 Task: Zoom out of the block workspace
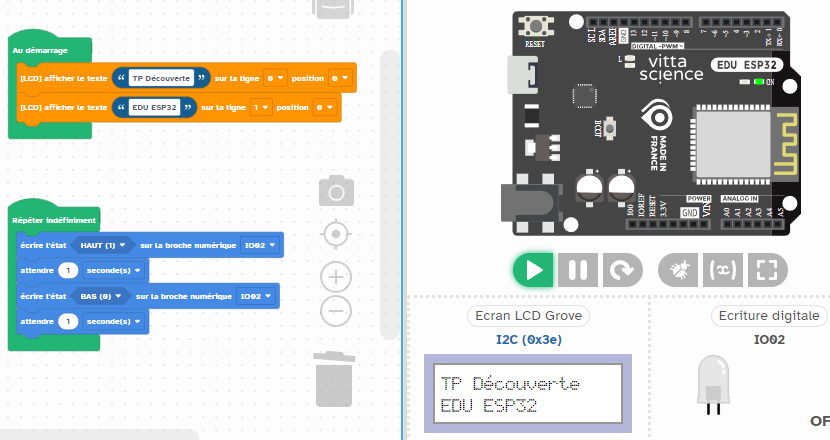tap(336, 310)
